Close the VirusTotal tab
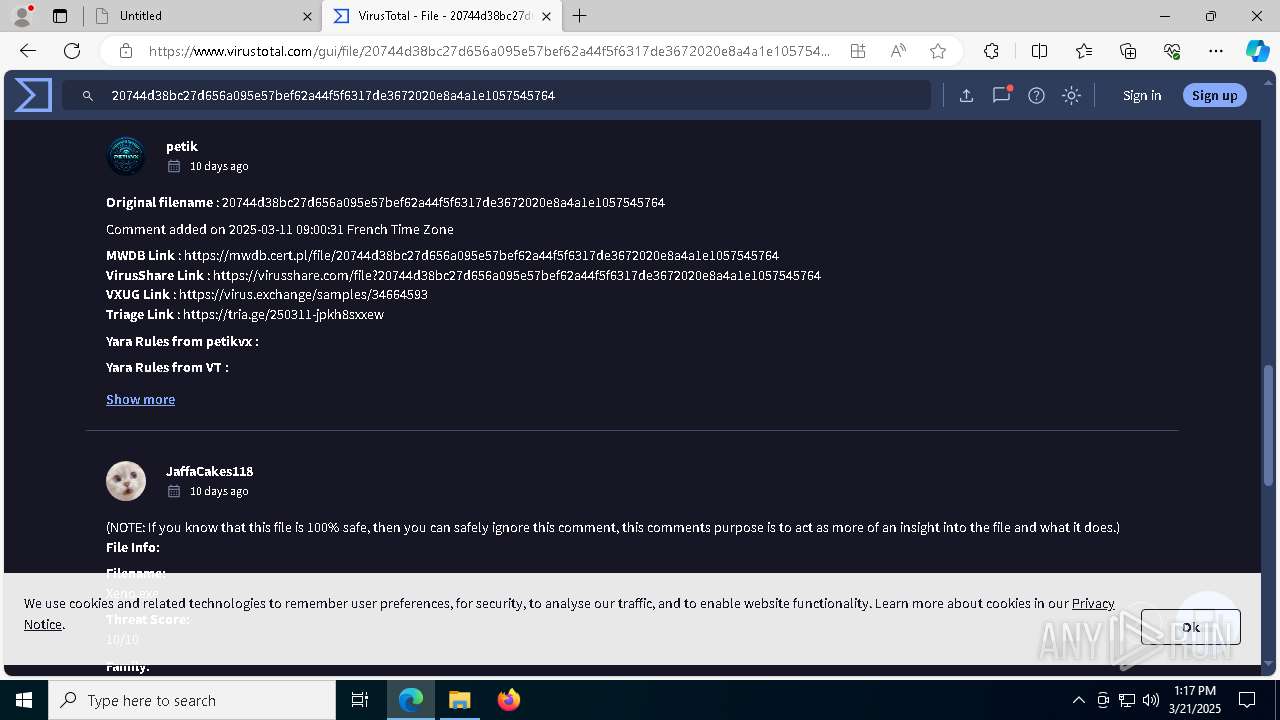Screen dimensions: 1280x720 (546, 16)
